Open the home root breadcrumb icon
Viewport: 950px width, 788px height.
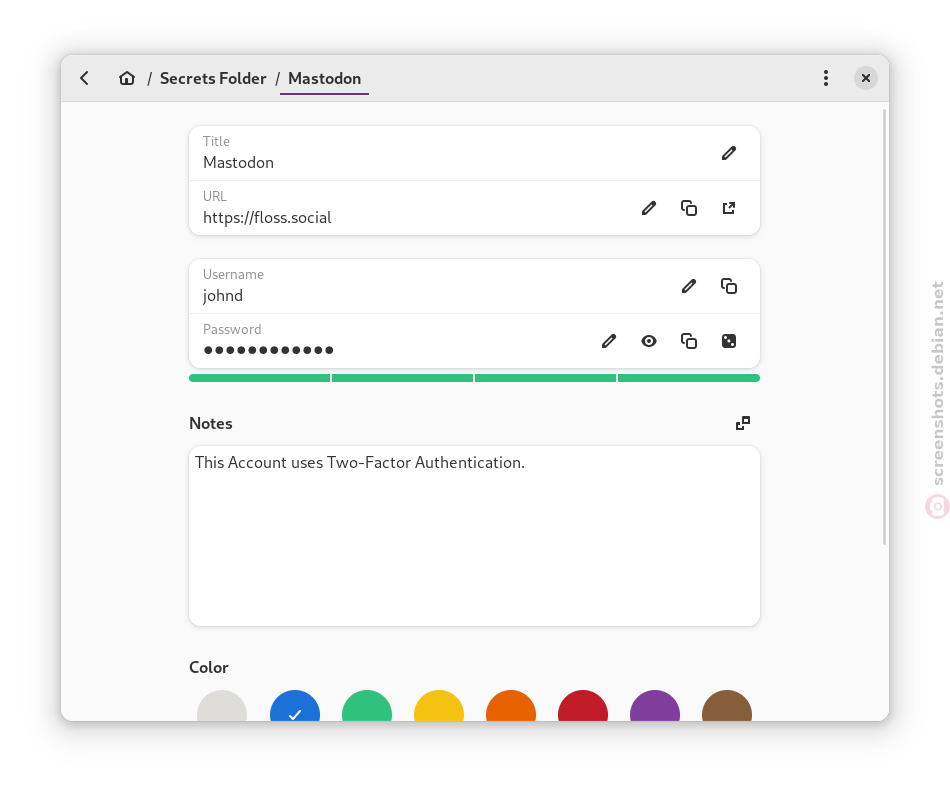127,78
